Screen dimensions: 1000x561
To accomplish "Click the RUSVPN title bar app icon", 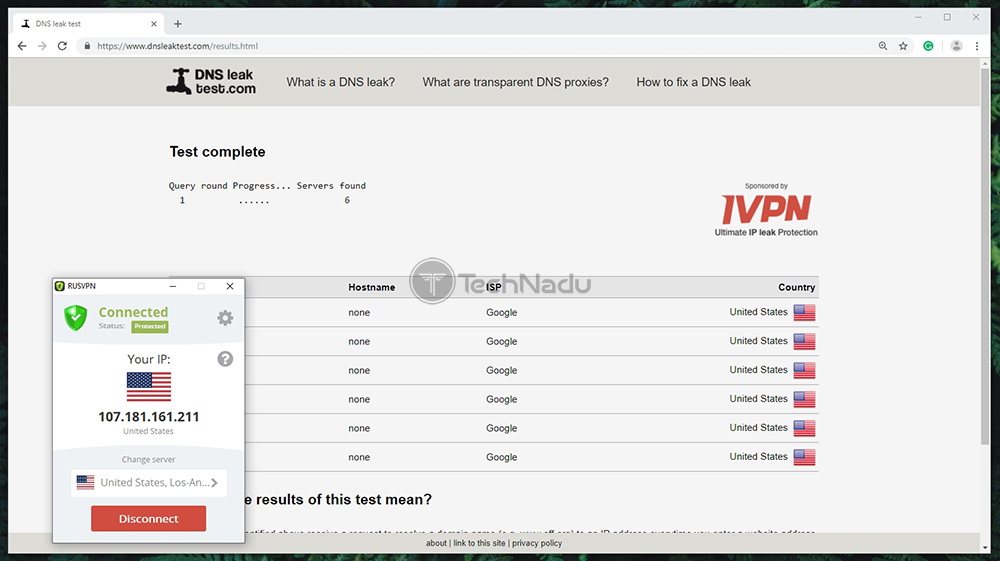I will [x=60, y=286].
